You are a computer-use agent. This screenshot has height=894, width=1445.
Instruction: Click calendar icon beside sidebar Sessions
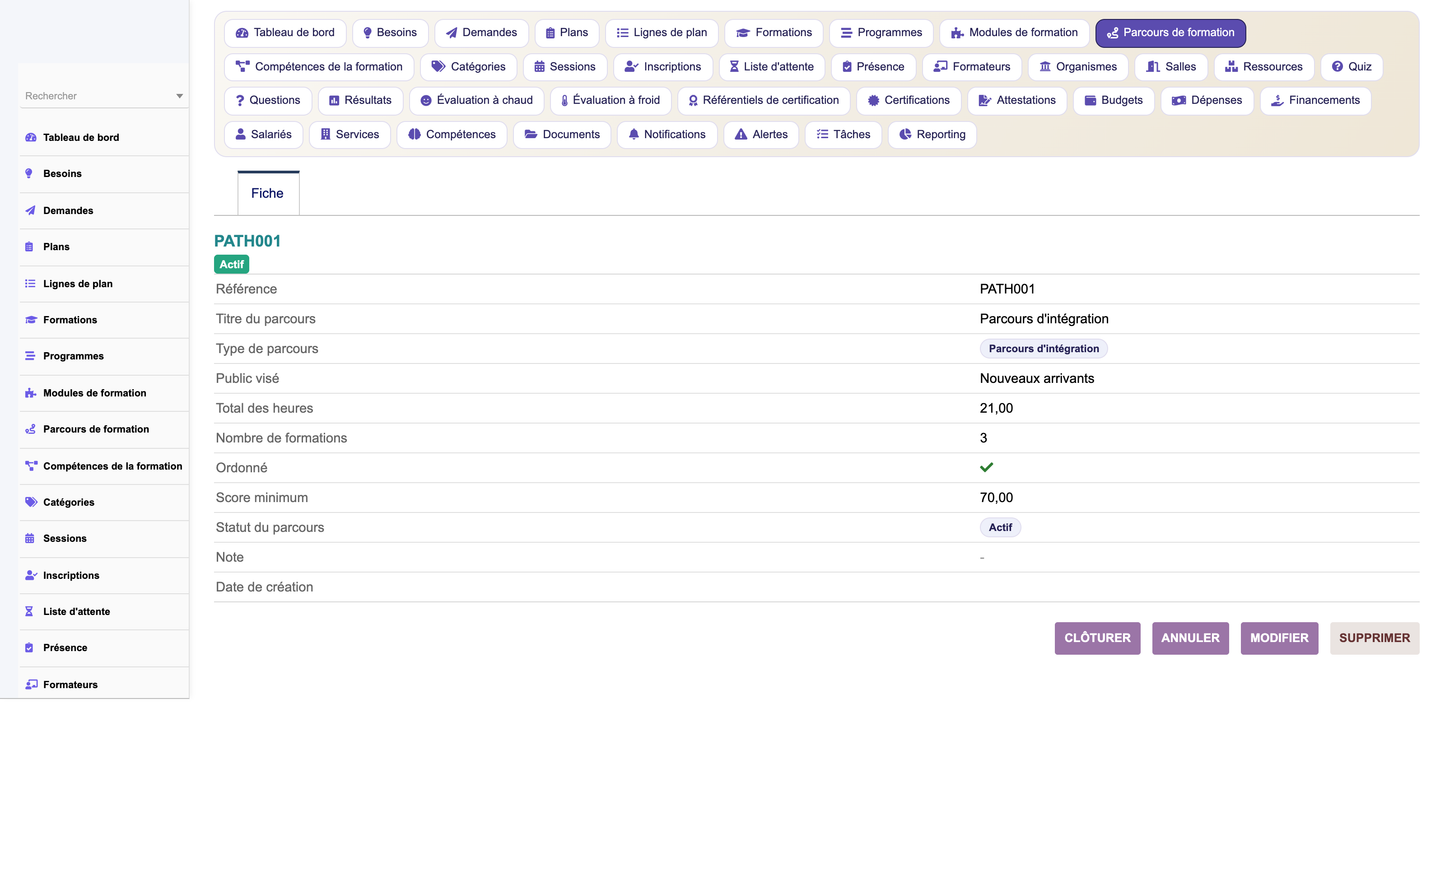[x=29, y=539]
